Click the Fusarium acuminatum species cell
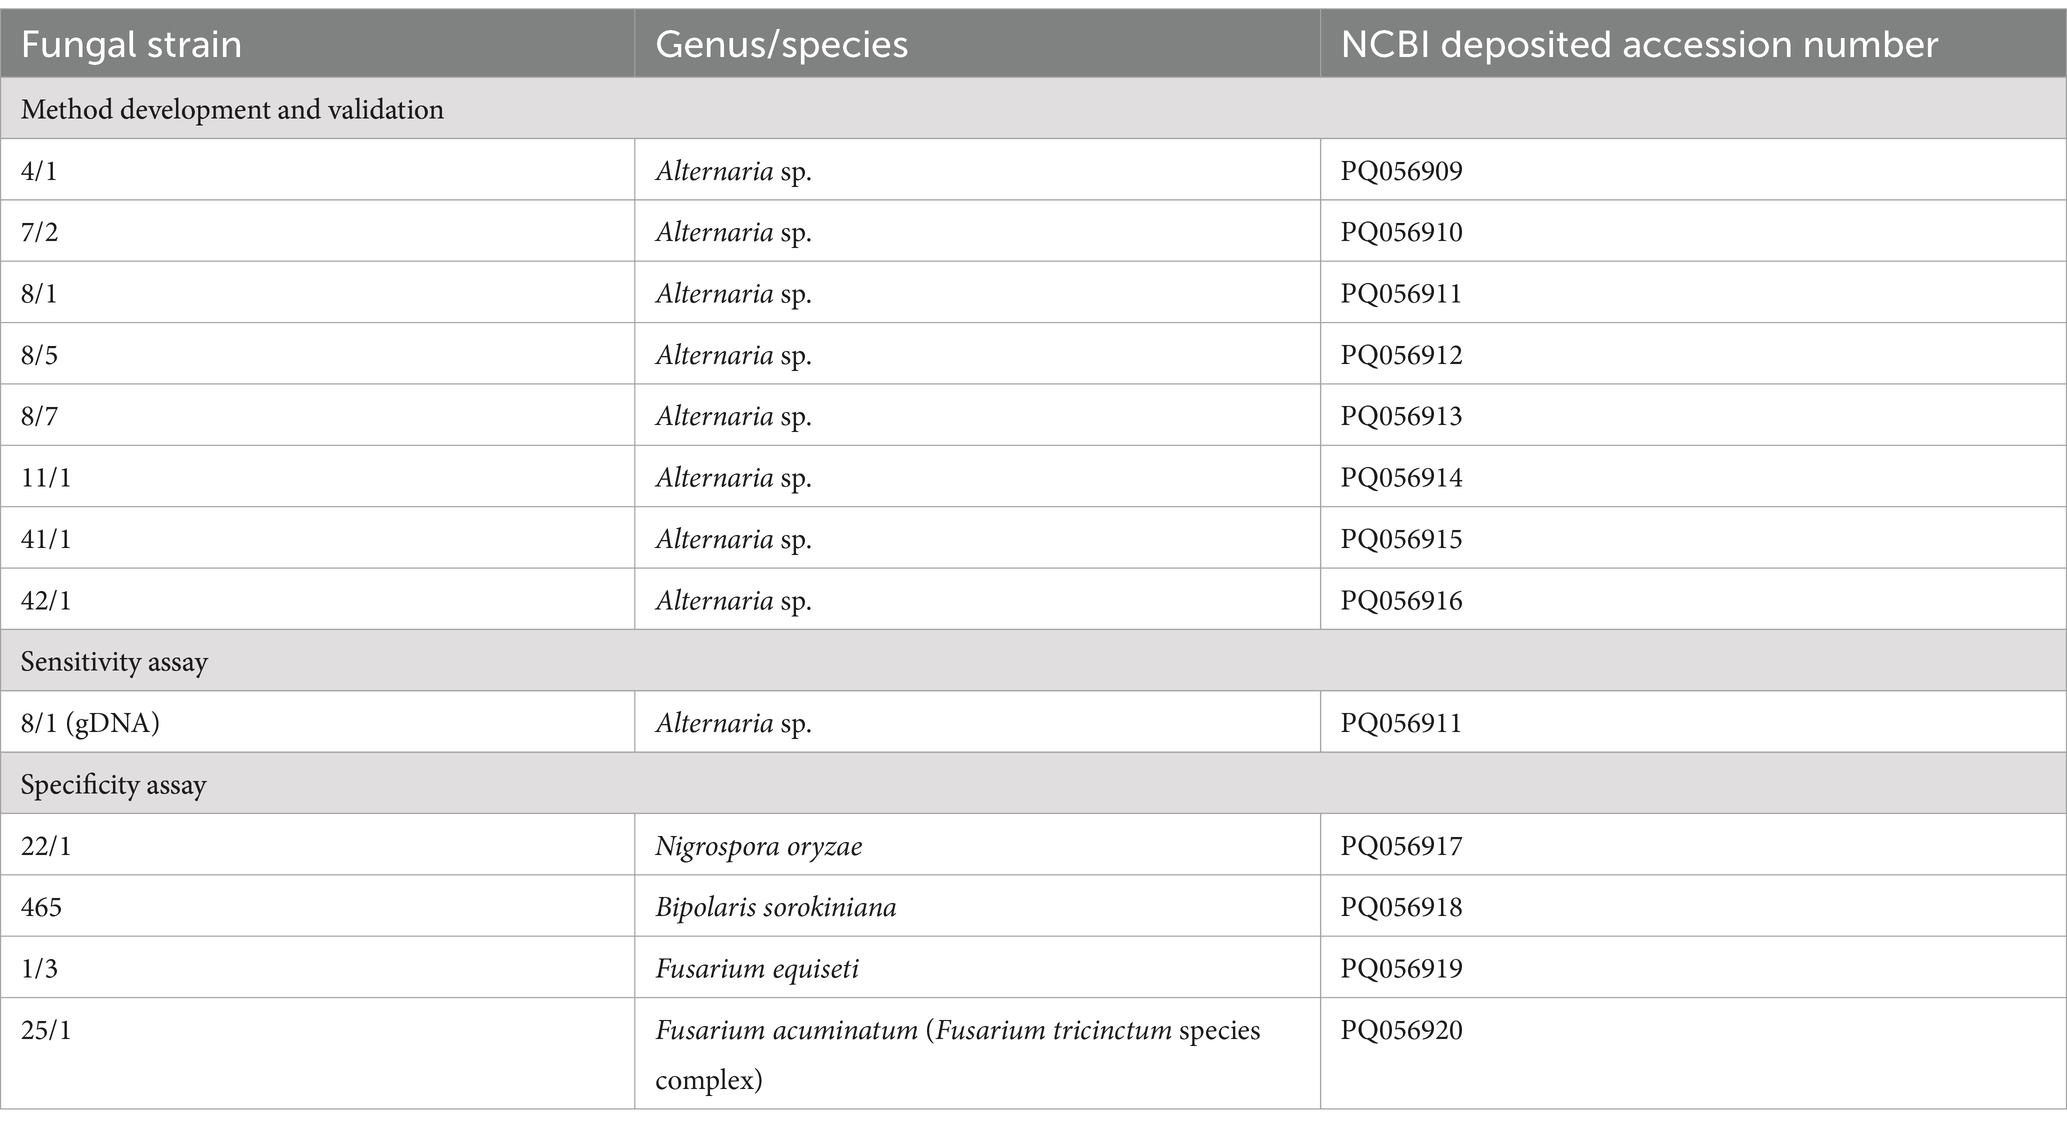 [x=977, y=1053]
